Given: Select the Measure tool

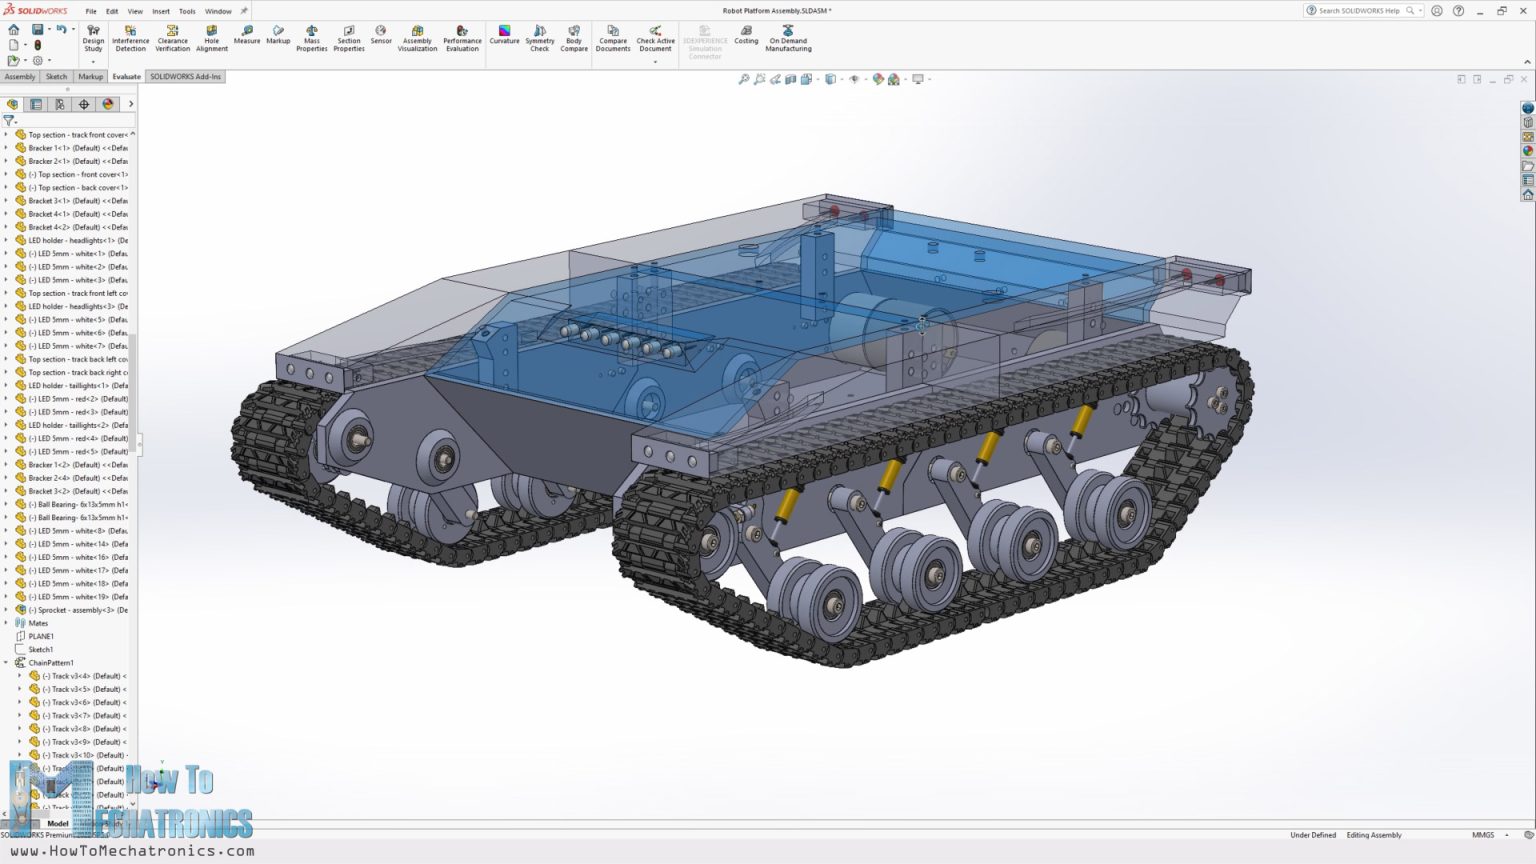Looking at the screenshot, I should pos(246,38).
